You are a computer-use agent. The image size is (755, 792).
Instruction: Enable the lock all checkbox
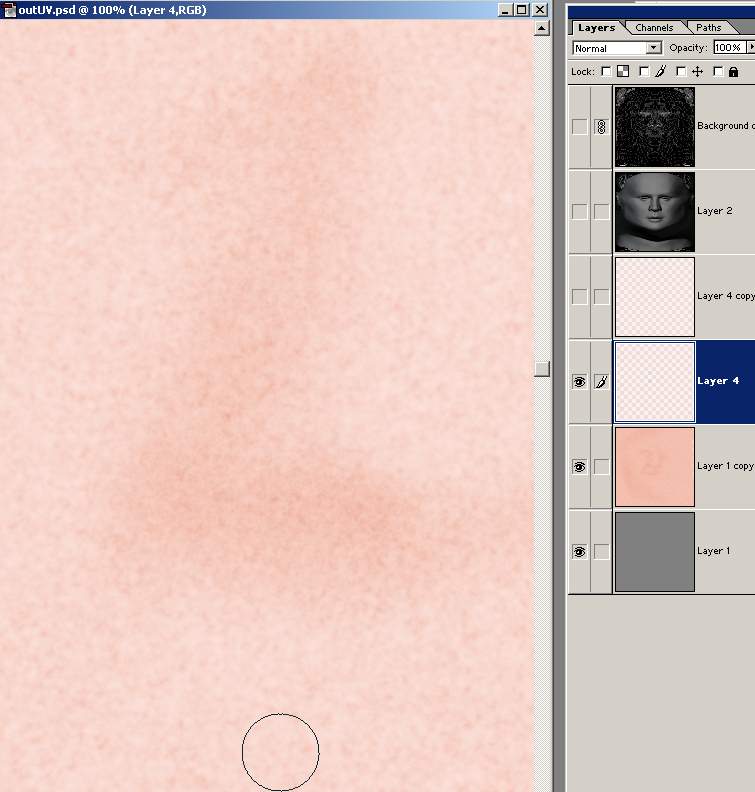718,72
